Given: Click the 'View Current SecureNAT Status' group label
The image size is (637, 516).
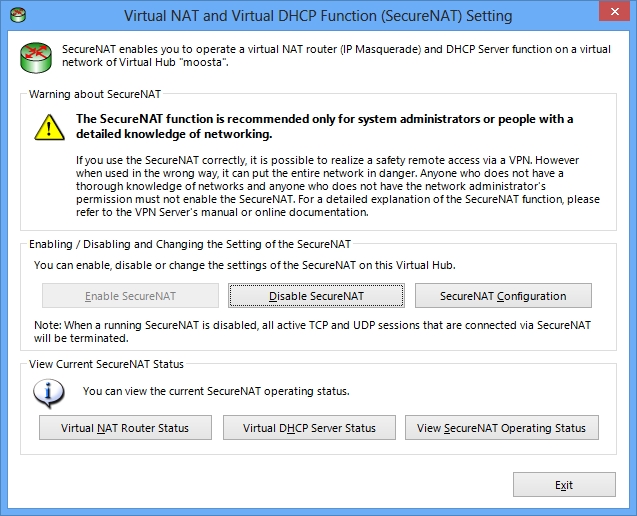Looking at the screenshot, I should click(106, 364).
